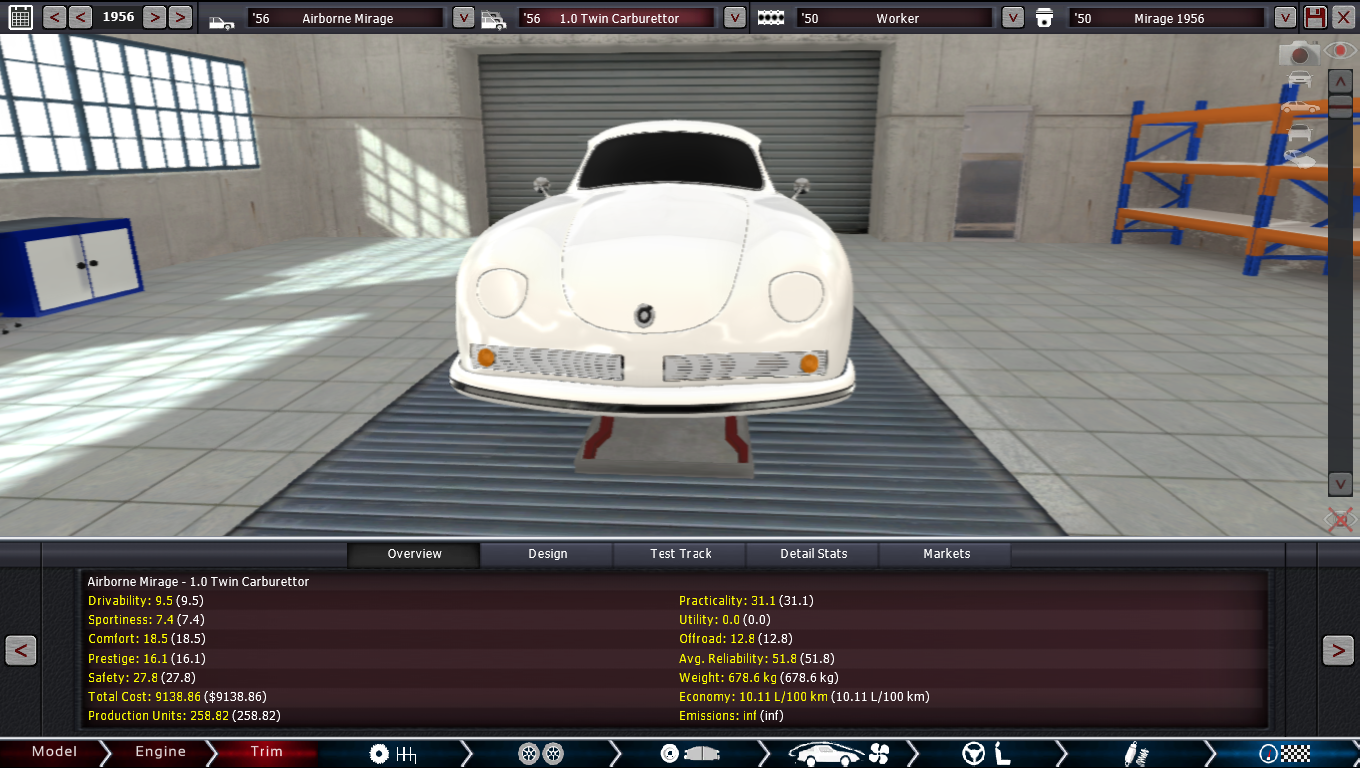Open the suspension spring section
Viewport: 1360px width, 768px height.
point(1136,753)
